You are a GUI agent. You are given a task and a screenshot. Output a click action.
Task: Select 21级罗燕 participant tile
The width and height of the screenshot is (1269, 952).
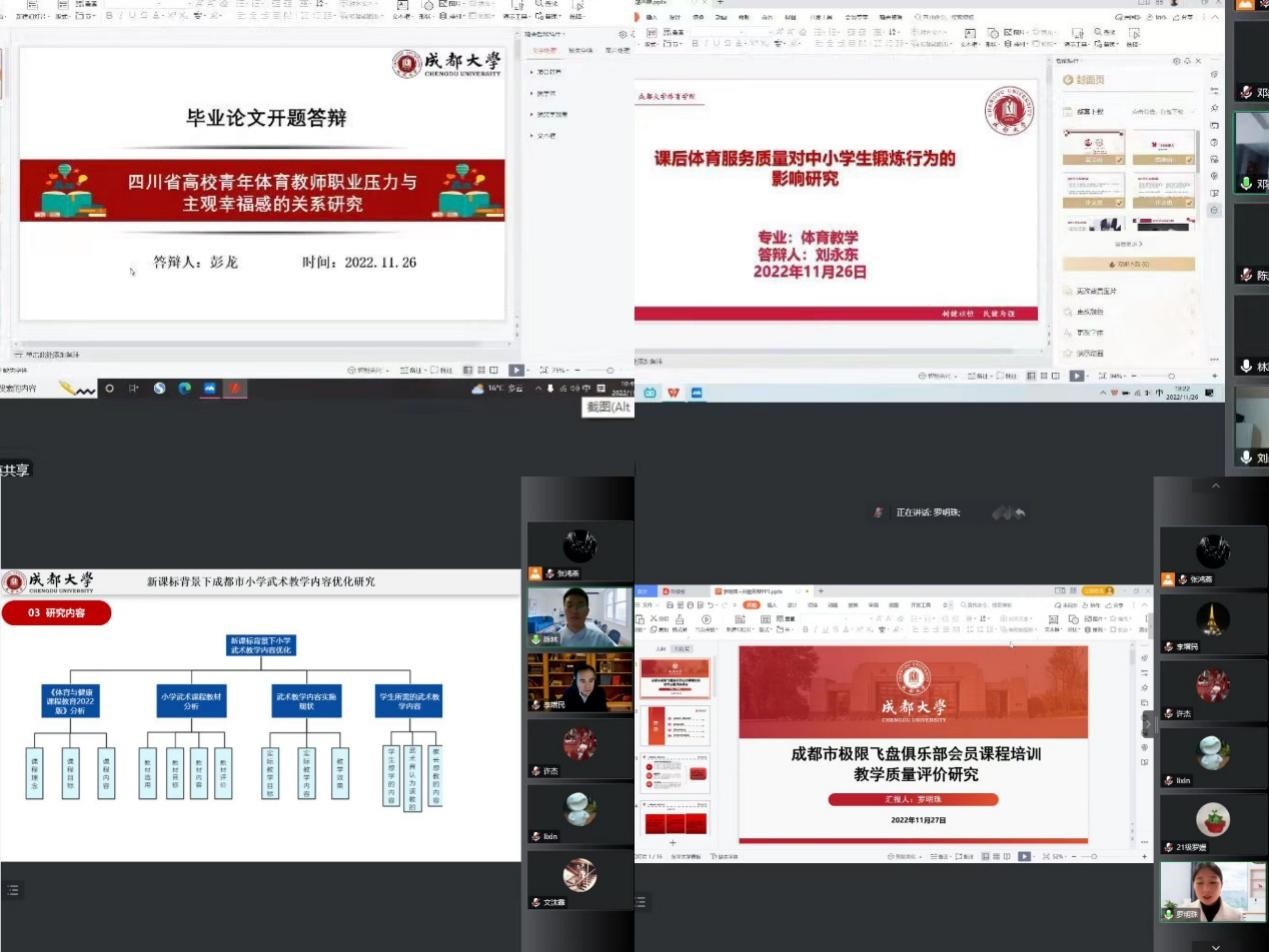(1212, 825)
